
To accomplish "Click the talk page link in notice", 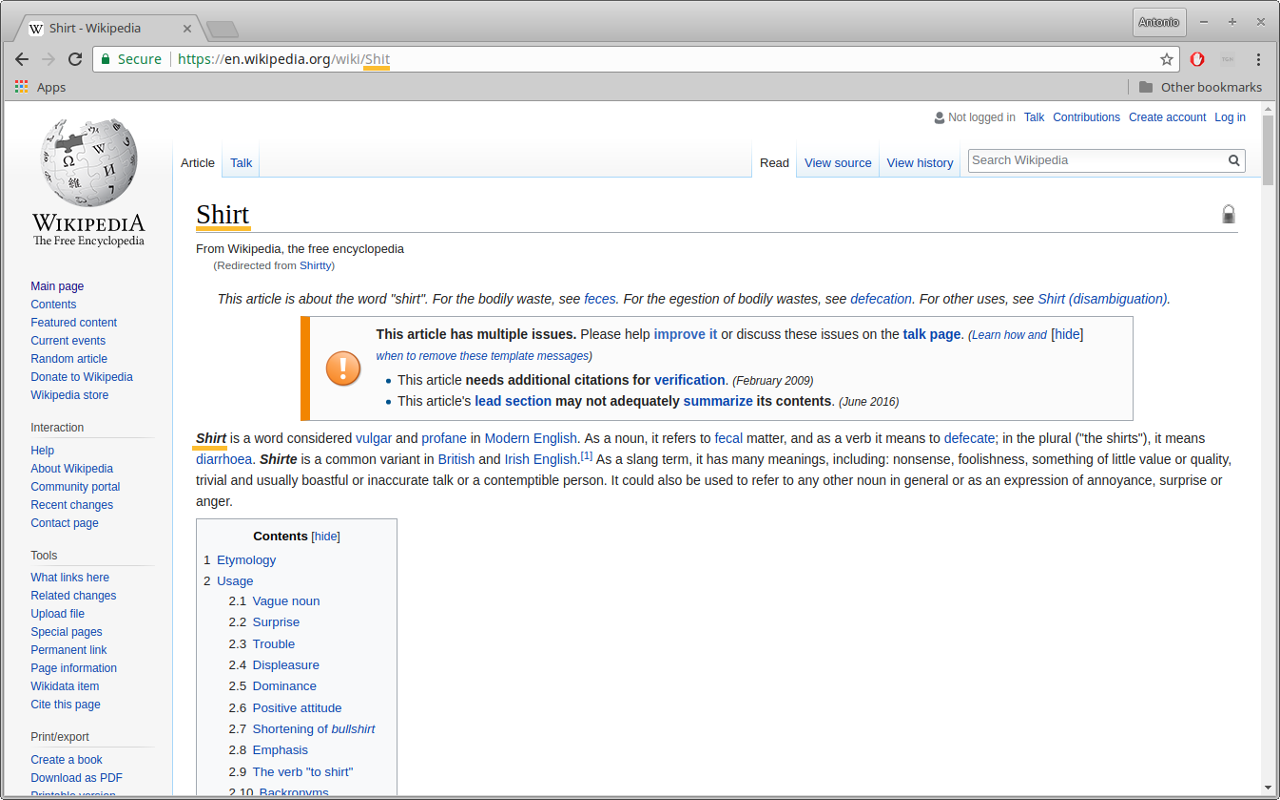I will point(932,334).
